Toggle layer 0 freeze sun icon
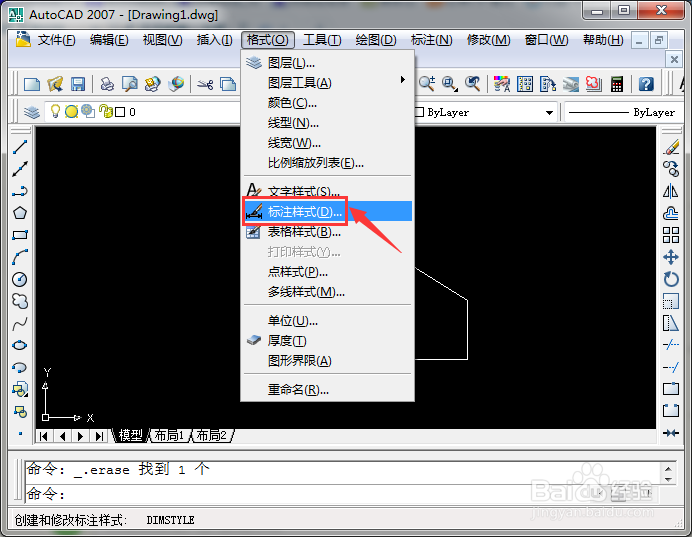Image resolution: width=692 pixels, height=537 pixels. (71, 112)
